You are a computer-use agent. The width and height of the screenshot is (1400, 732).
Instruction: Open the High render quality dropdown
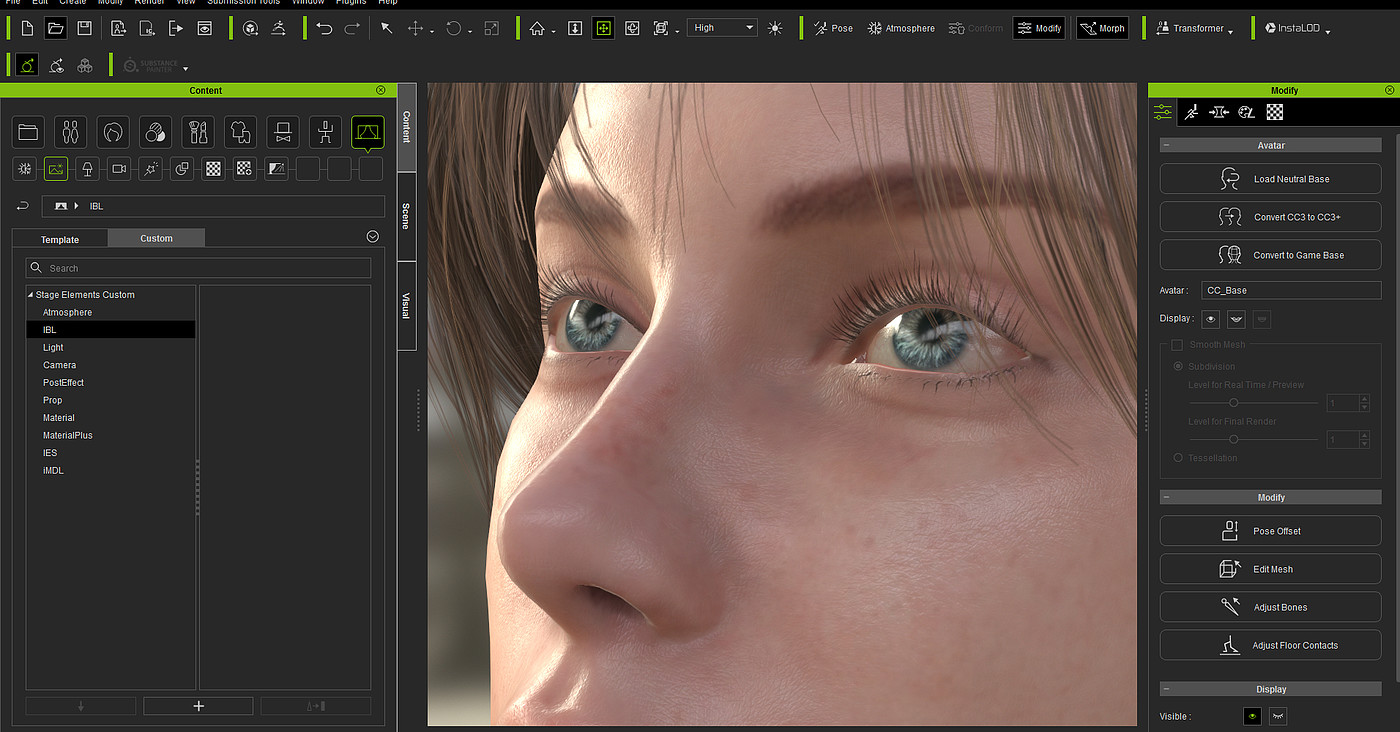click(x=722, y=28)
